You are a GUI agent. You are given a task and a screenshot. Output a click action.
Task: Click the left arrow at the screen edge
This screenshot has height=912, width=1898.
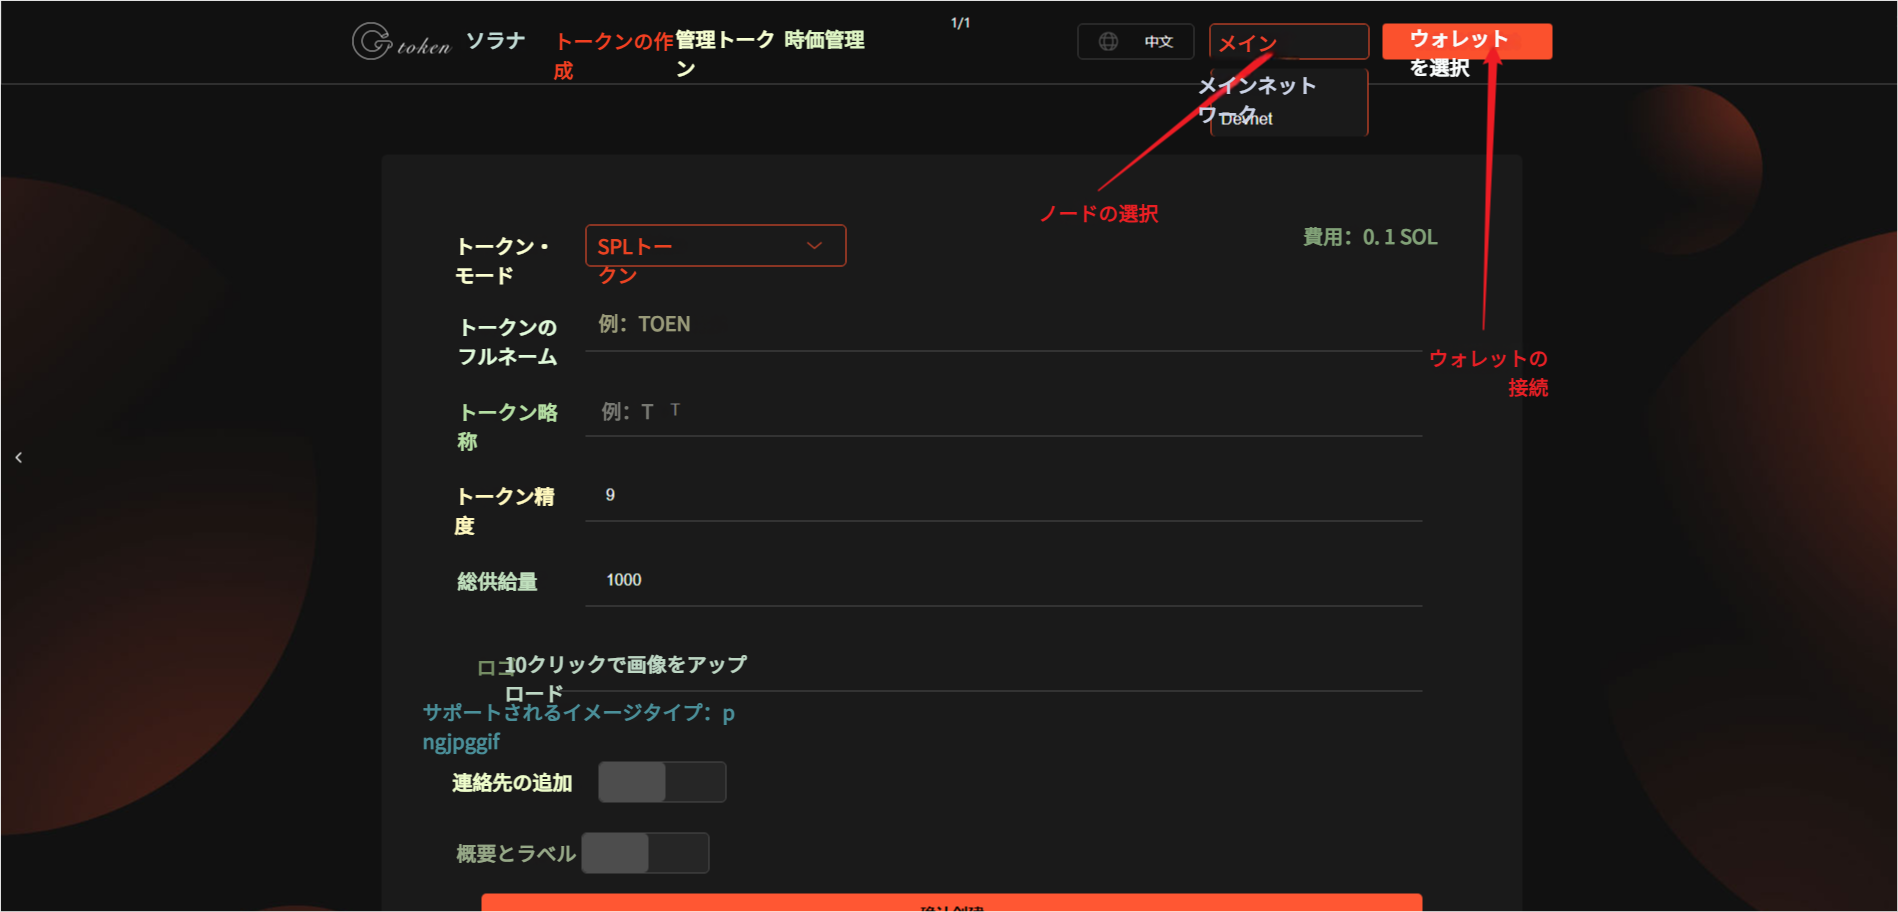(x=18, y=457)
